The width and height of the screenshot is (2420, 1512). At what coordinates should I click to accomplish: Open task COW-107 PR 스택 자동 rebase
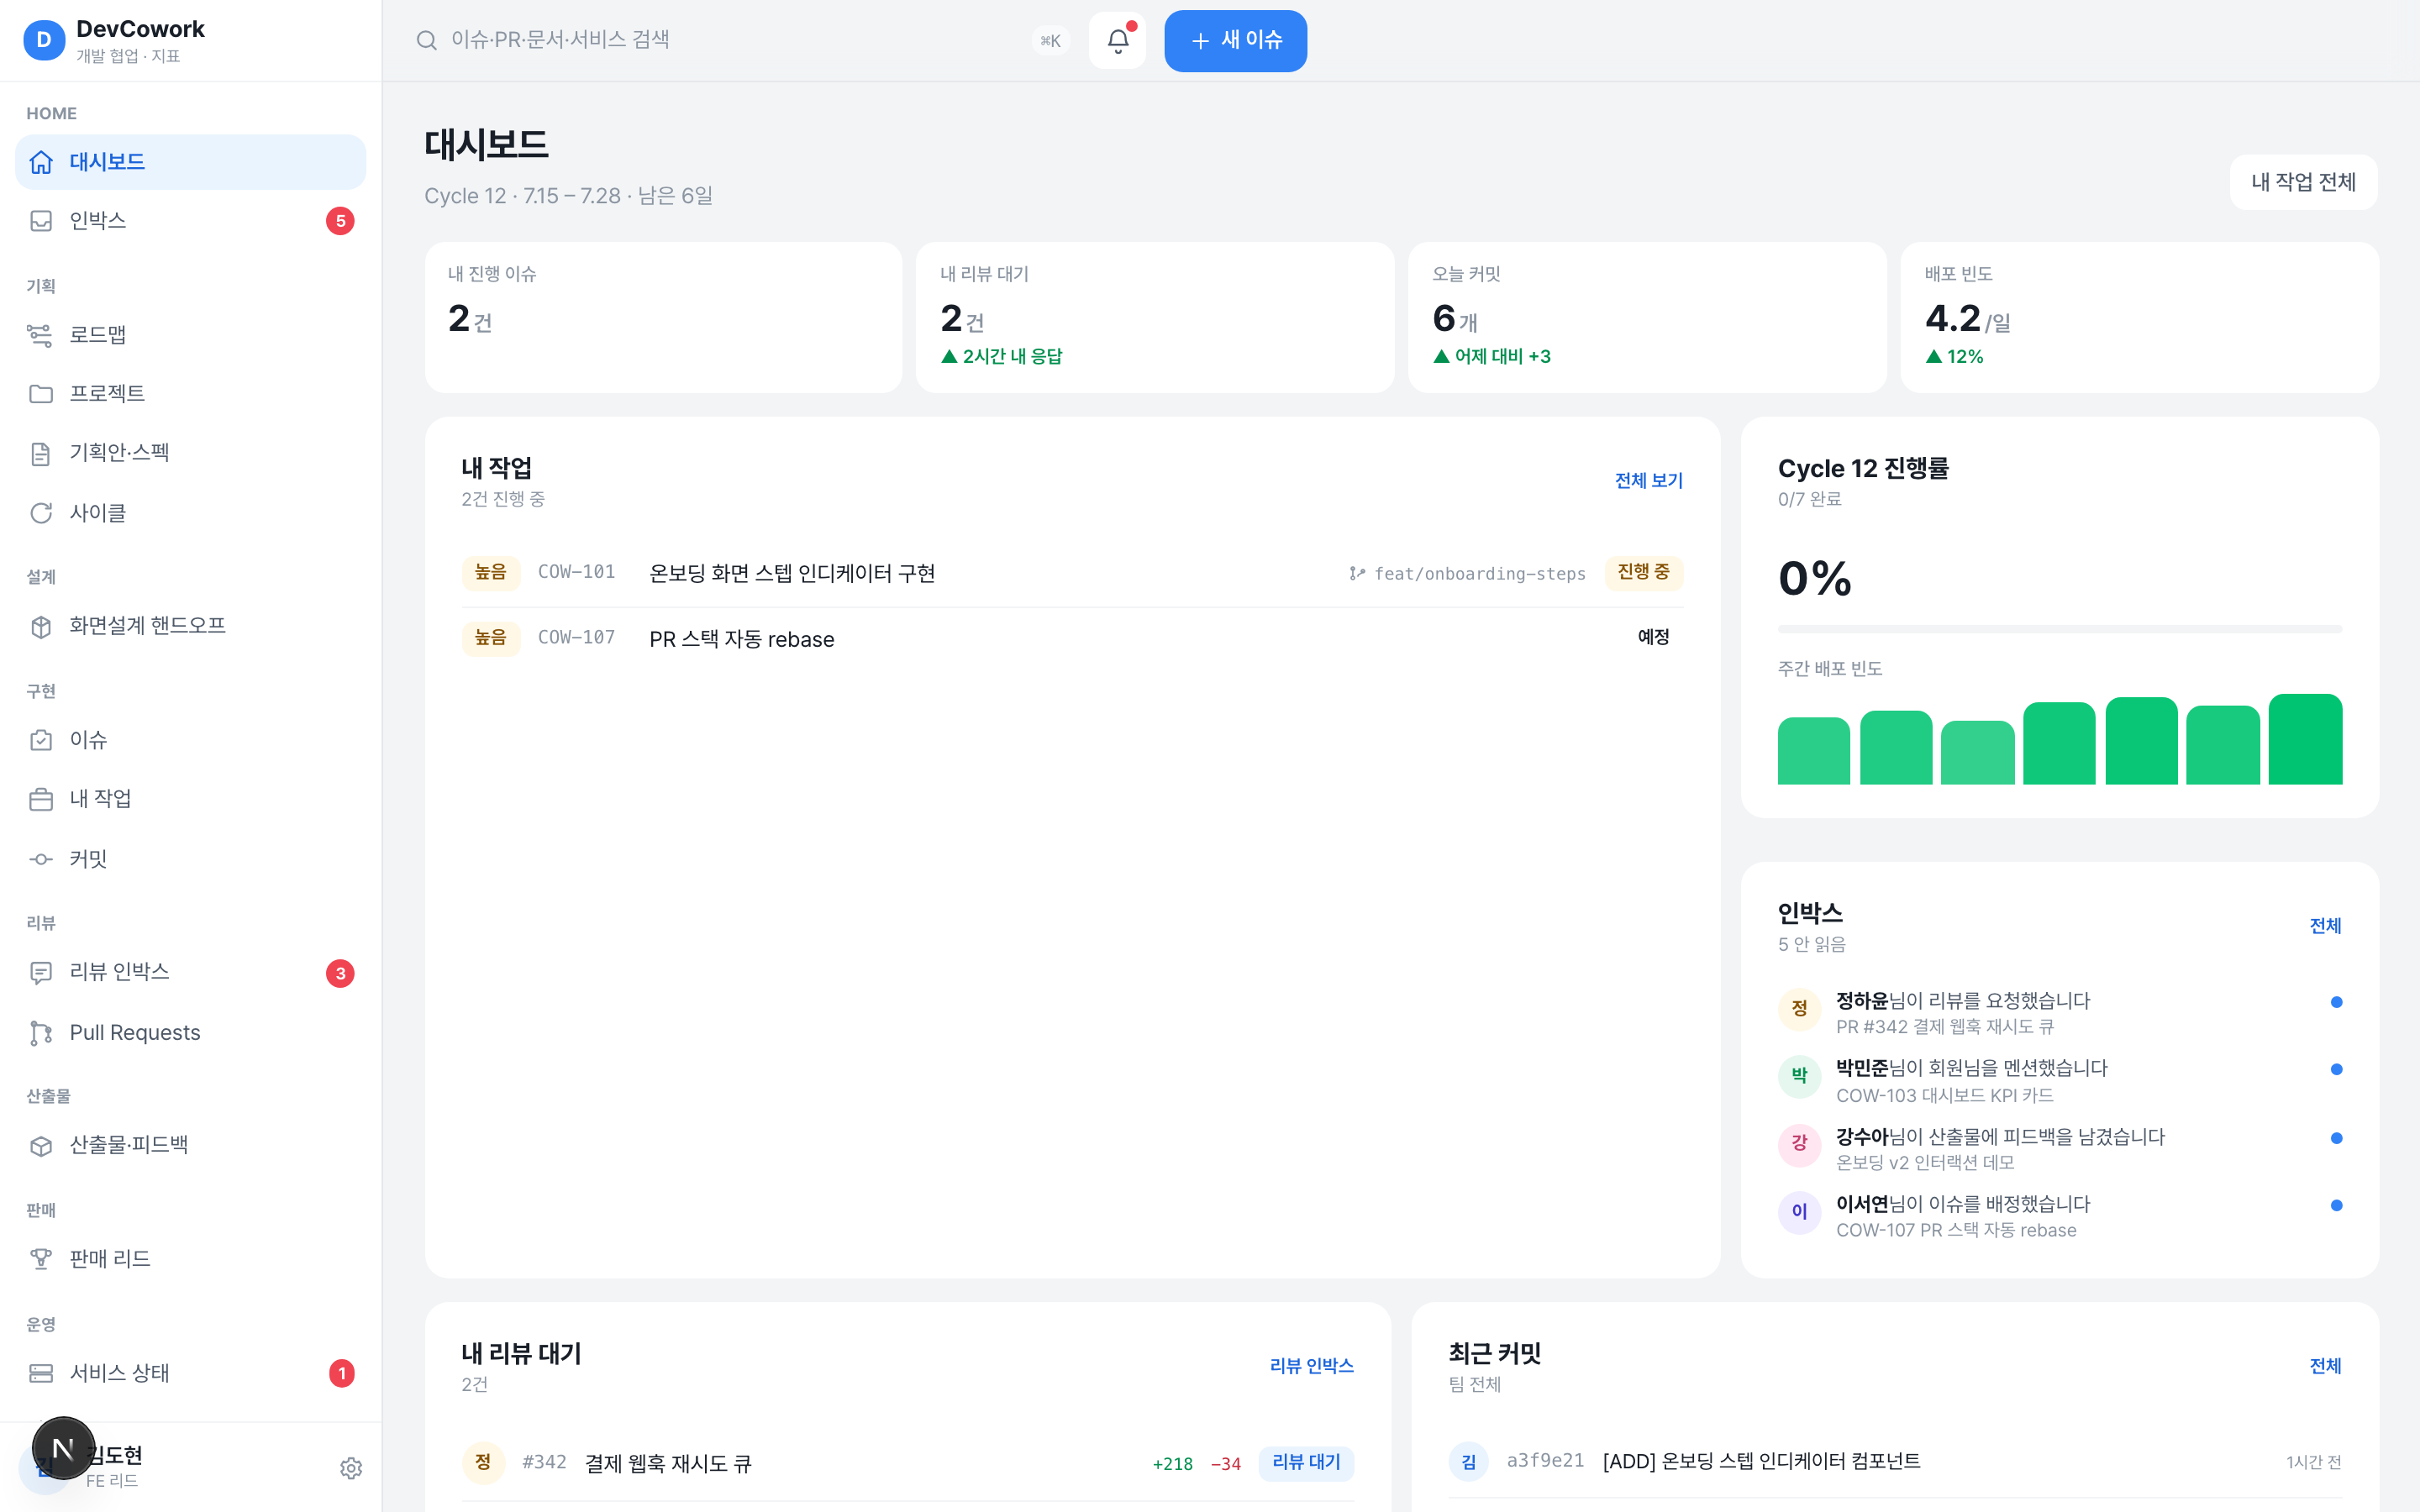coord(1072,639)
